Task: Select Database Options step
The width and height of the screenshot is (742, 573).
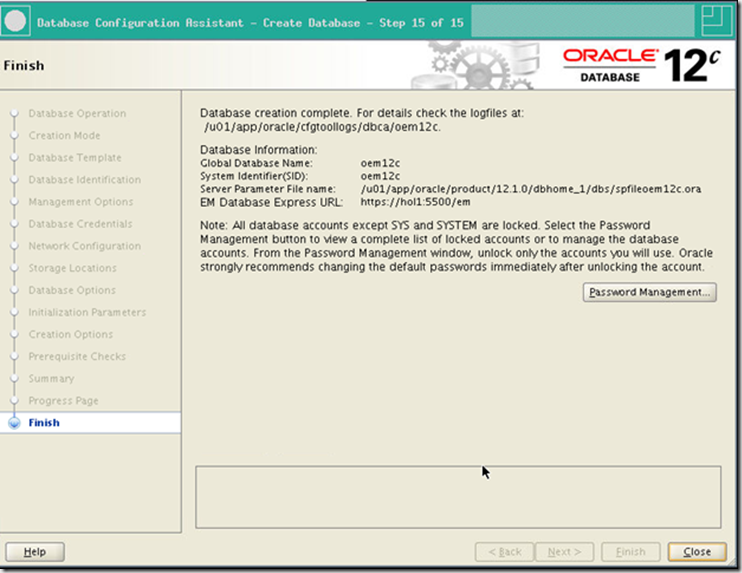Action: [72, 290]
